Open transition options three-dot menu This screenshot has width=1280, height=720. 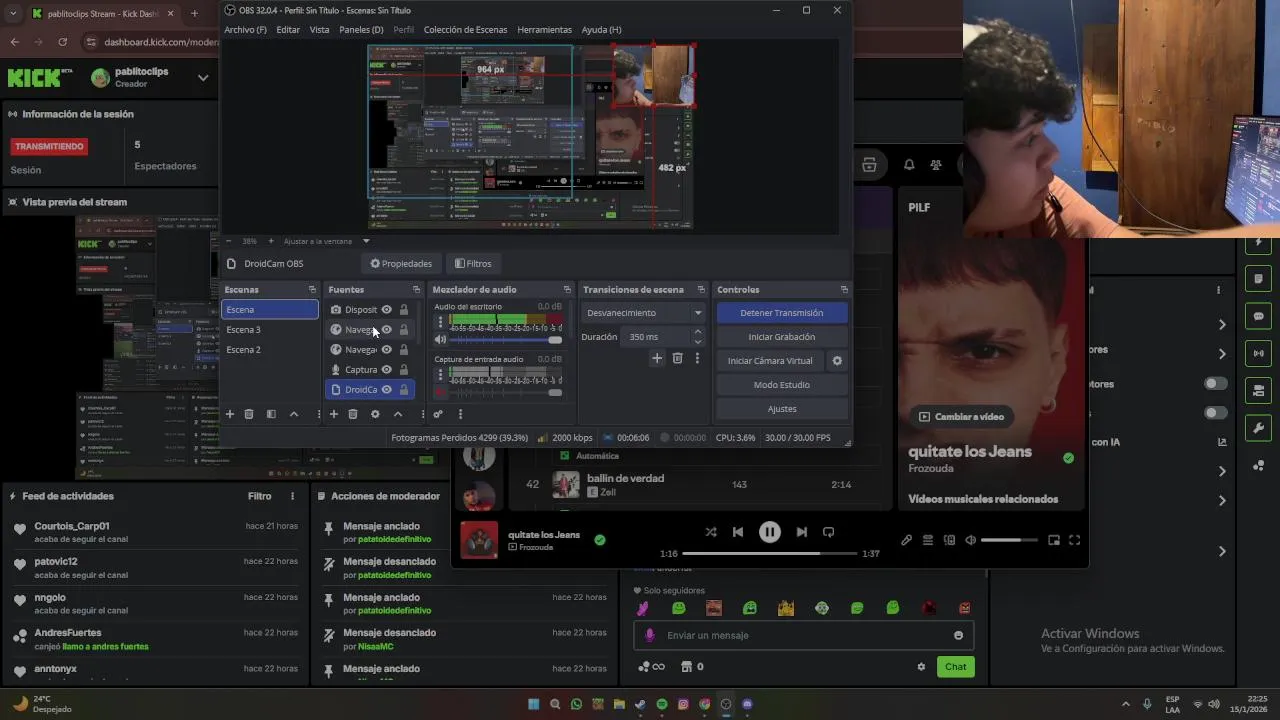(697, 358)
